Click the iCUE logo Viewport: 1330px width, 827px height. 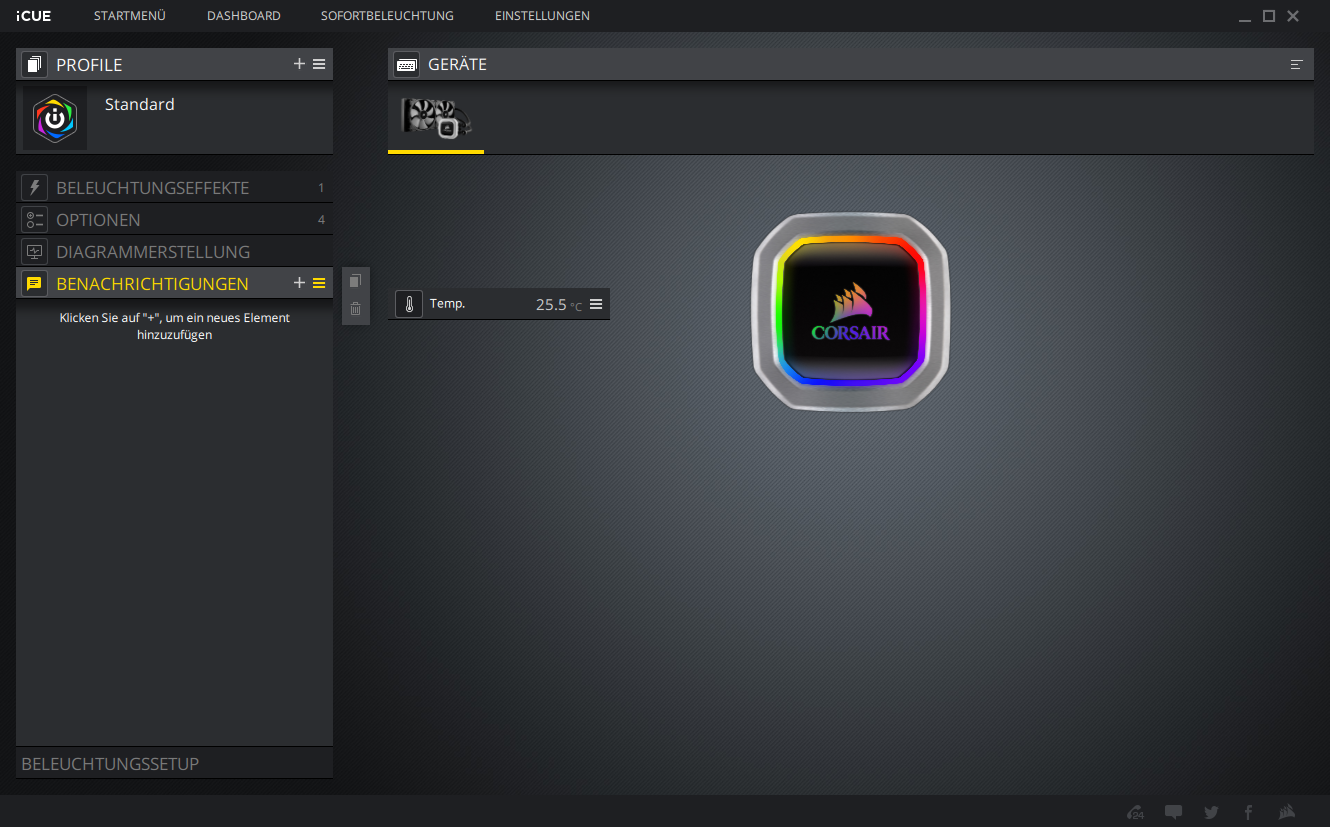coord(33,16)
